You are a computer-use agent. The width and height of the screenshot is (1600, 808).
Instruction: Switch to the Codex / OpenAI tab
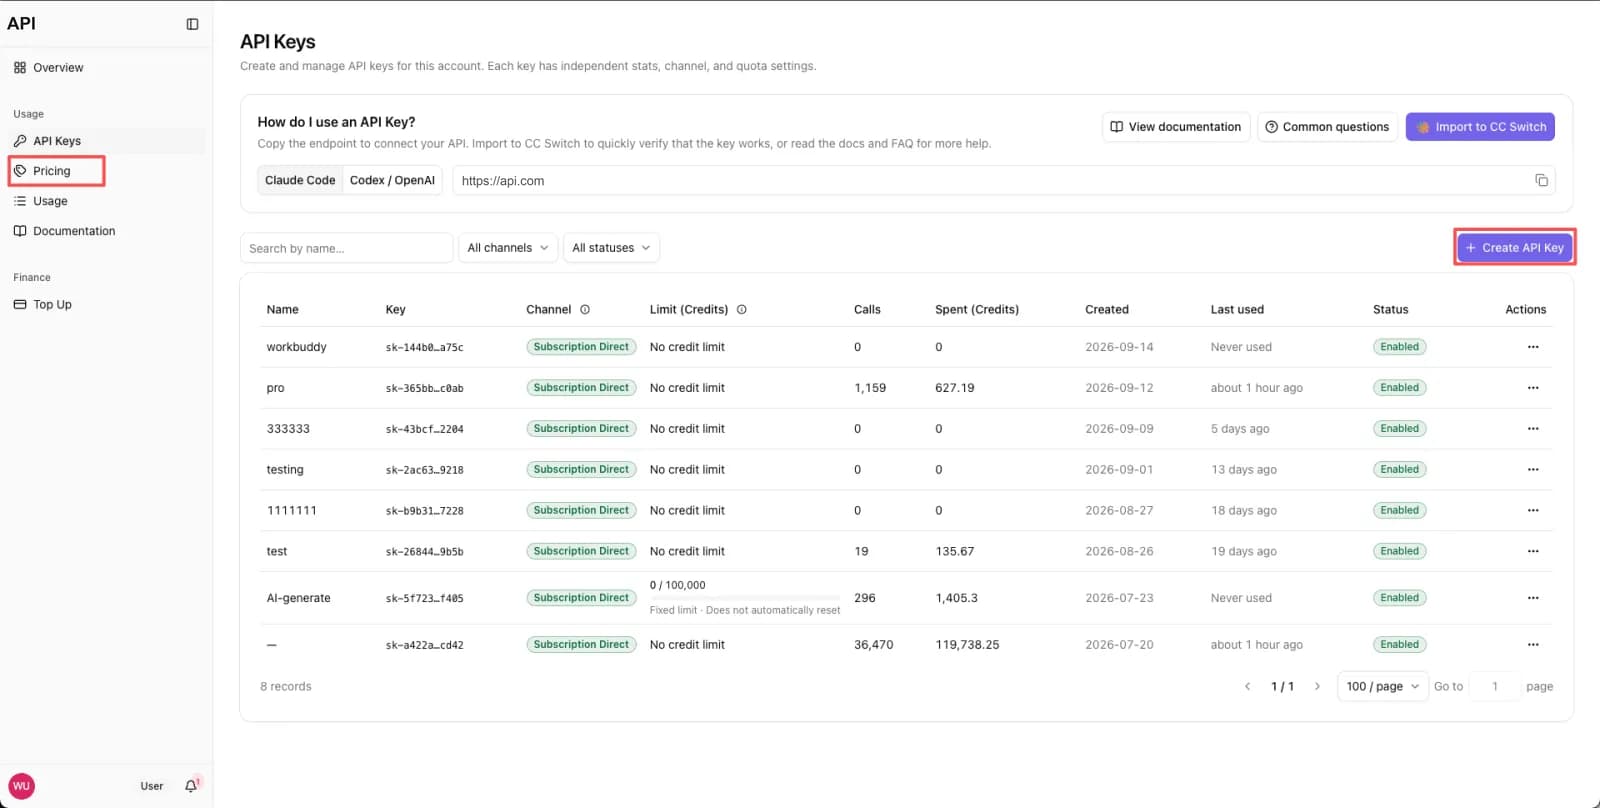[x=392, y=180]
